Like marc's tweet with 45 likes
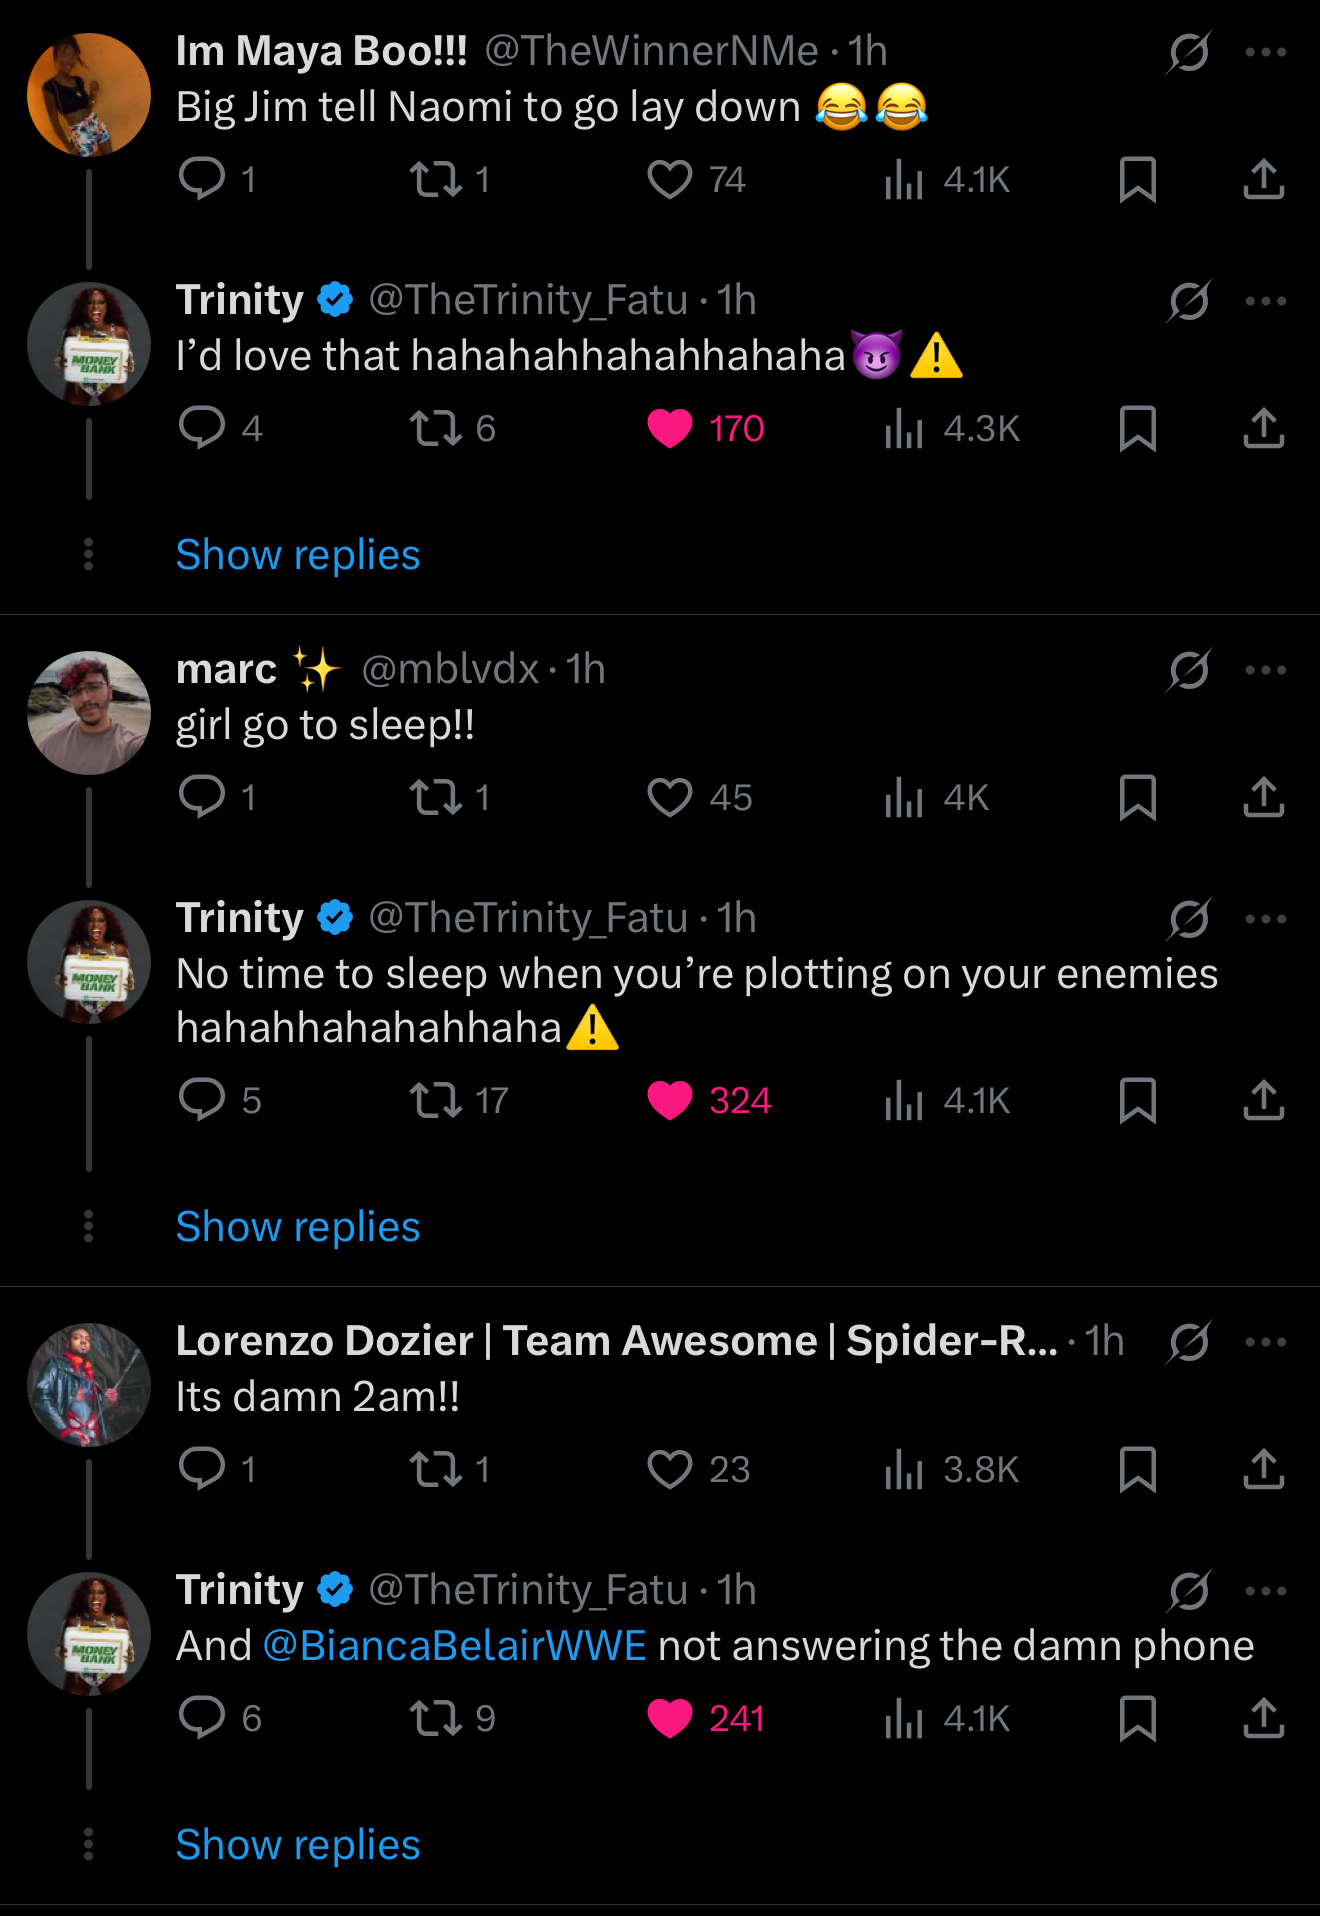1320x1916 pixels. [x=670, y=798]
